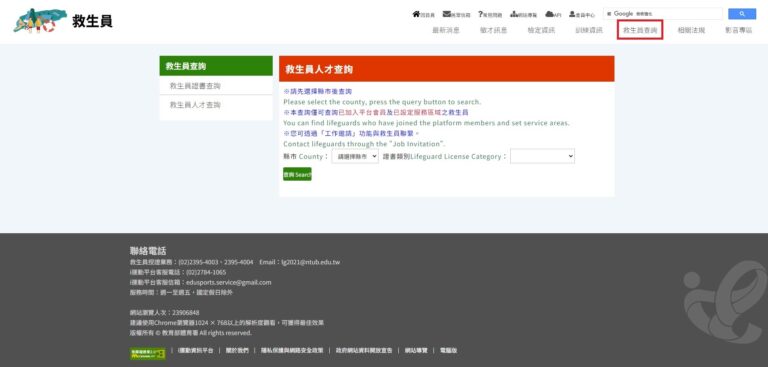Click the 聯絡電話 footer heading

pyautogui.click(x=148, y=251)
